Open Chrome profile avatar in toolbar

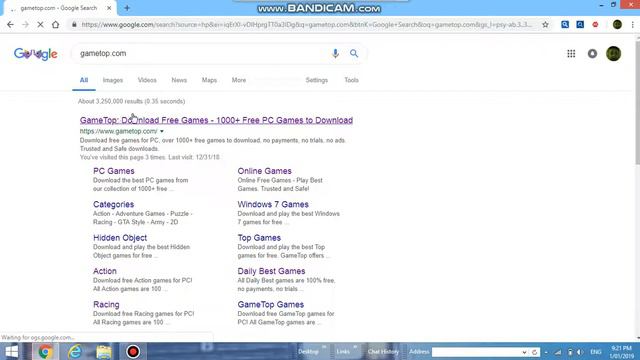pos(617,24)
